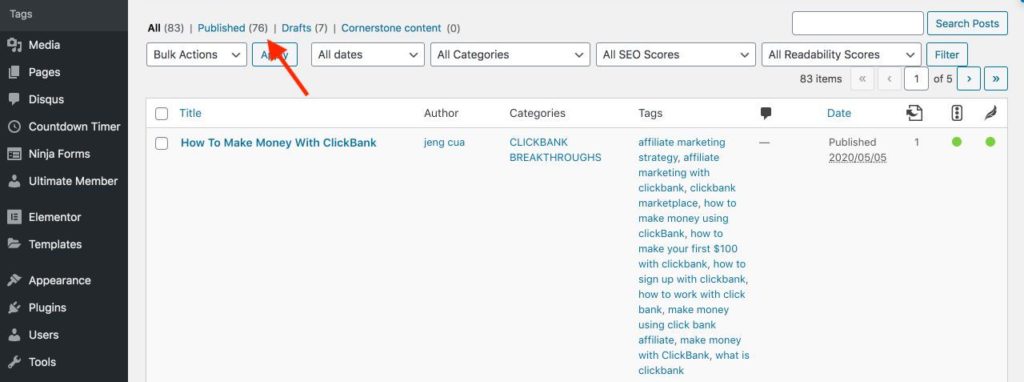Open Ninja Forms icon
1024x382 pixels.
click(14, 154)
